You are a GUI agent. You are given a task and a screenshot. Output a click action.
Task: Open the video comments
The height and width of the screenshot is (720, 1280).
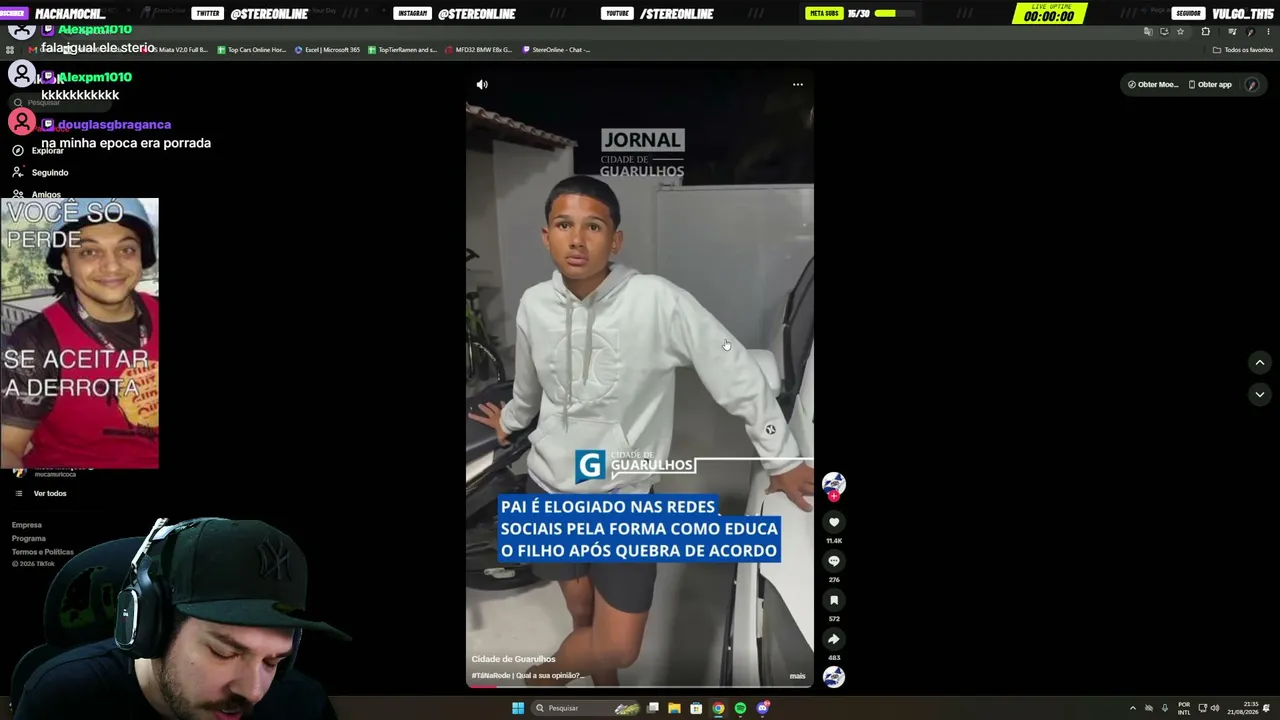834,561
